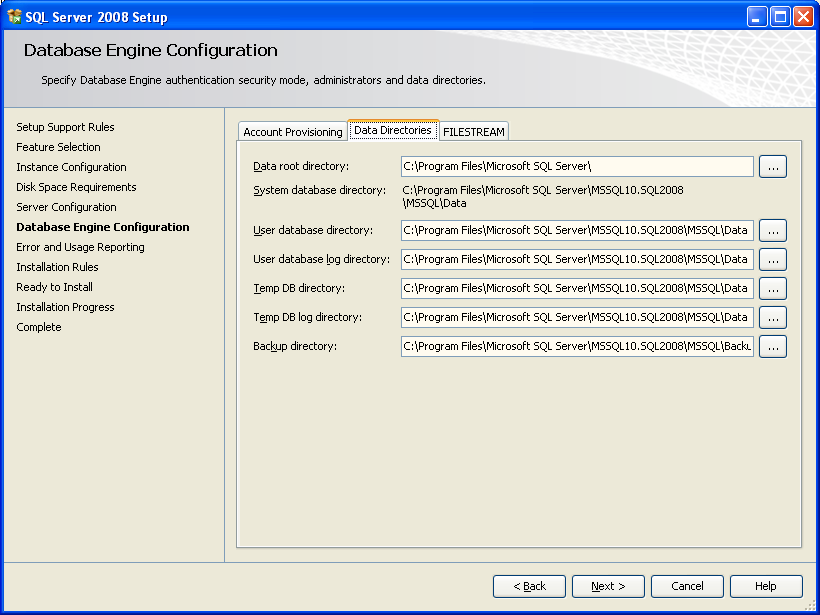Proceed with the Next button
Image resolution: width=820 pixels, height=615 pixels.
coord(608,586)
